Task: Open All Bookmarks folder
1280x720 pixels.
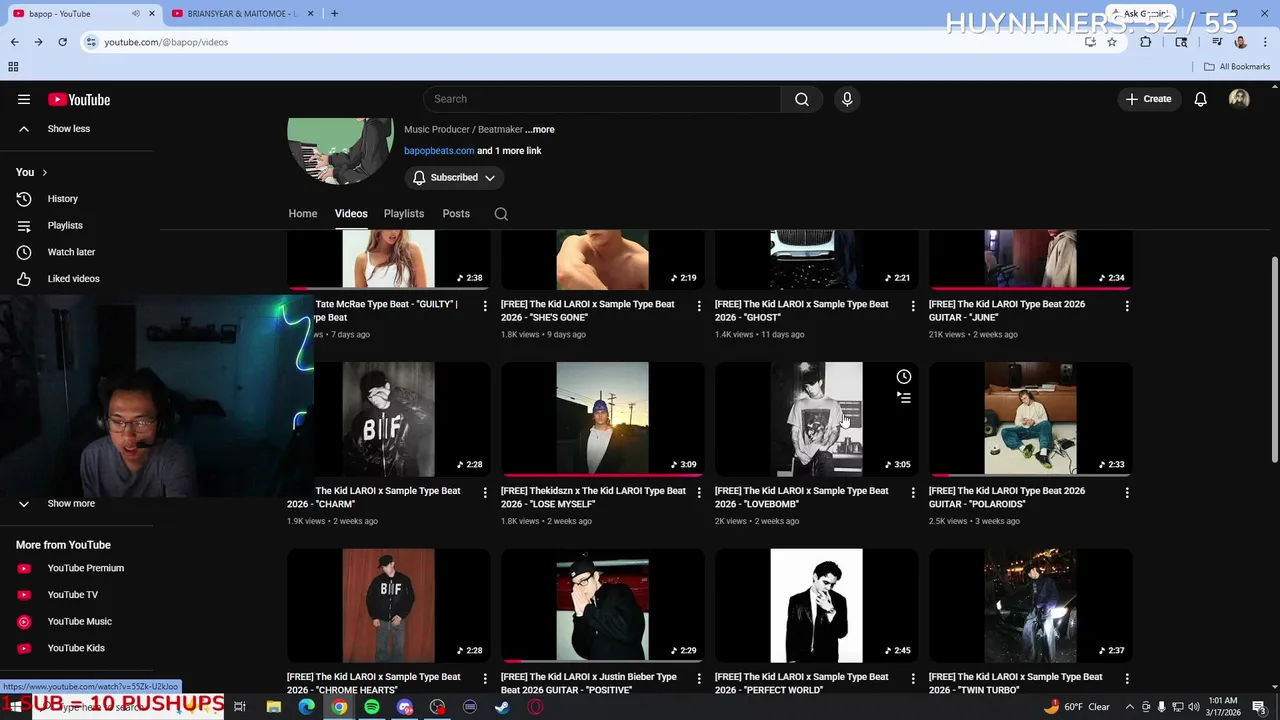Action: pos(1237,67)
